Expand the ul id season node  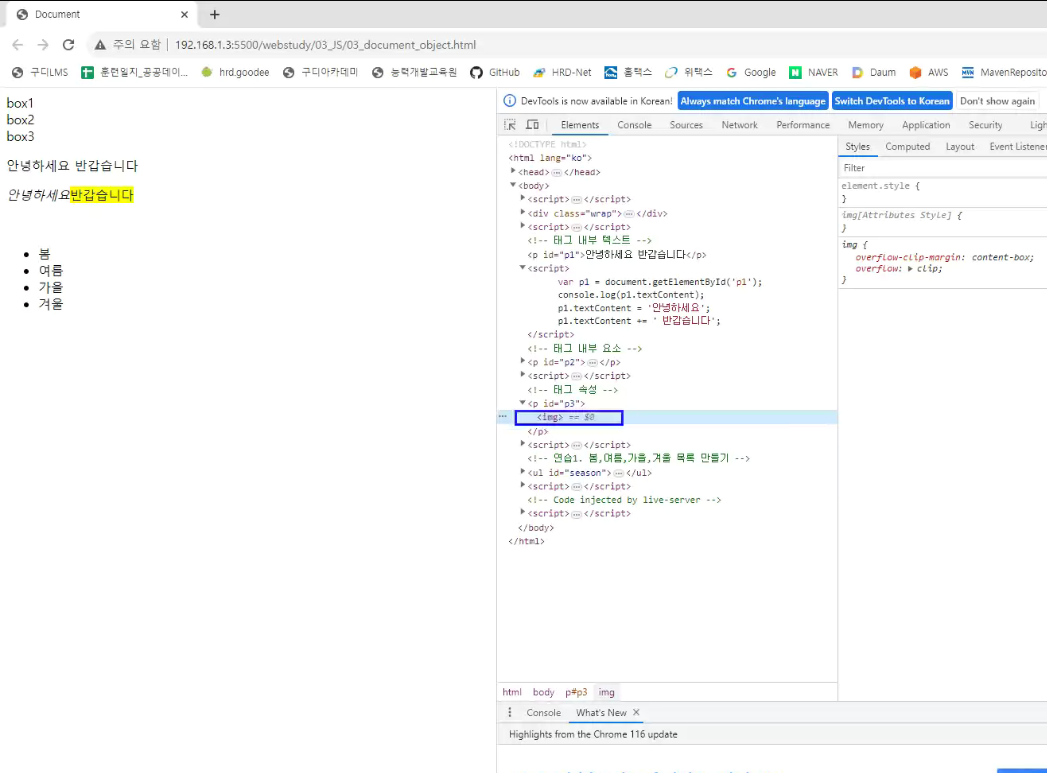[522, 472]
